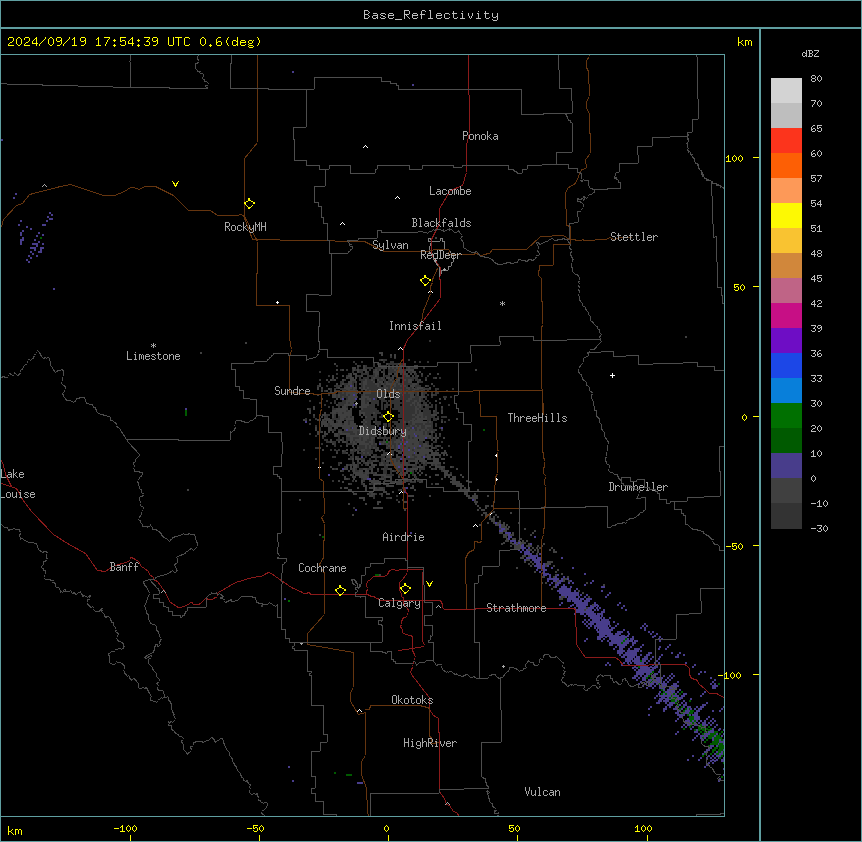Click the Vulcan label
The width and height of the screenshot is (862, 842).
point(543,792)
